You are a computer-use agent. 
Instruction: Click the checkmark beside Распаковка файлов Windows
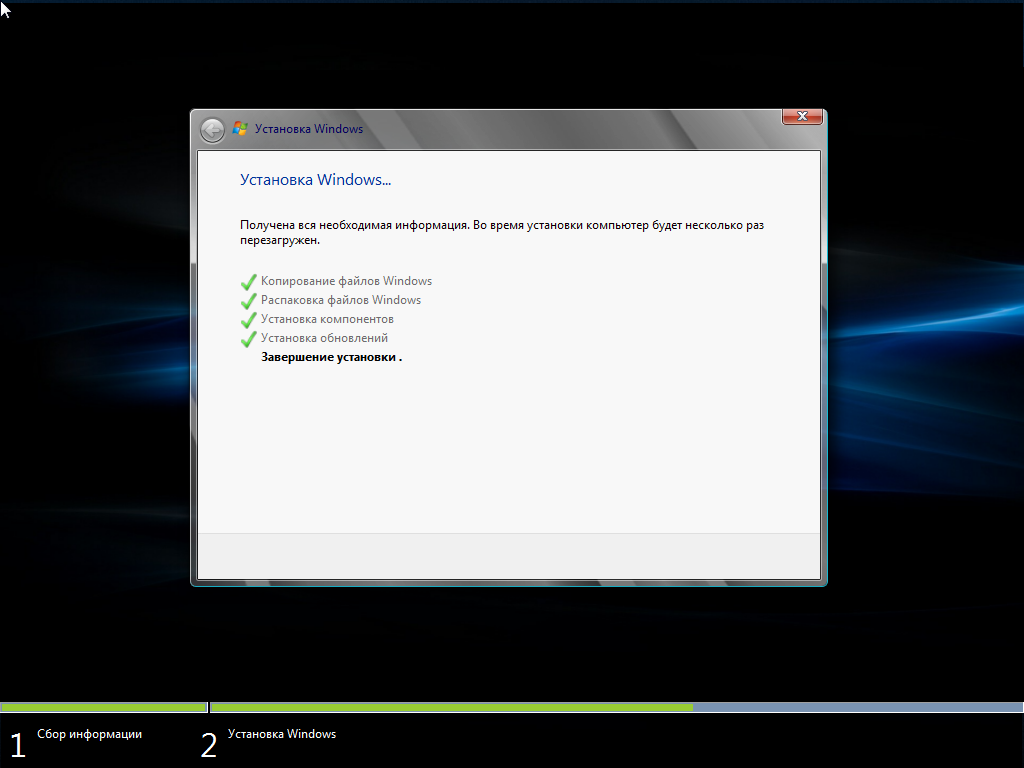point(249,300)
